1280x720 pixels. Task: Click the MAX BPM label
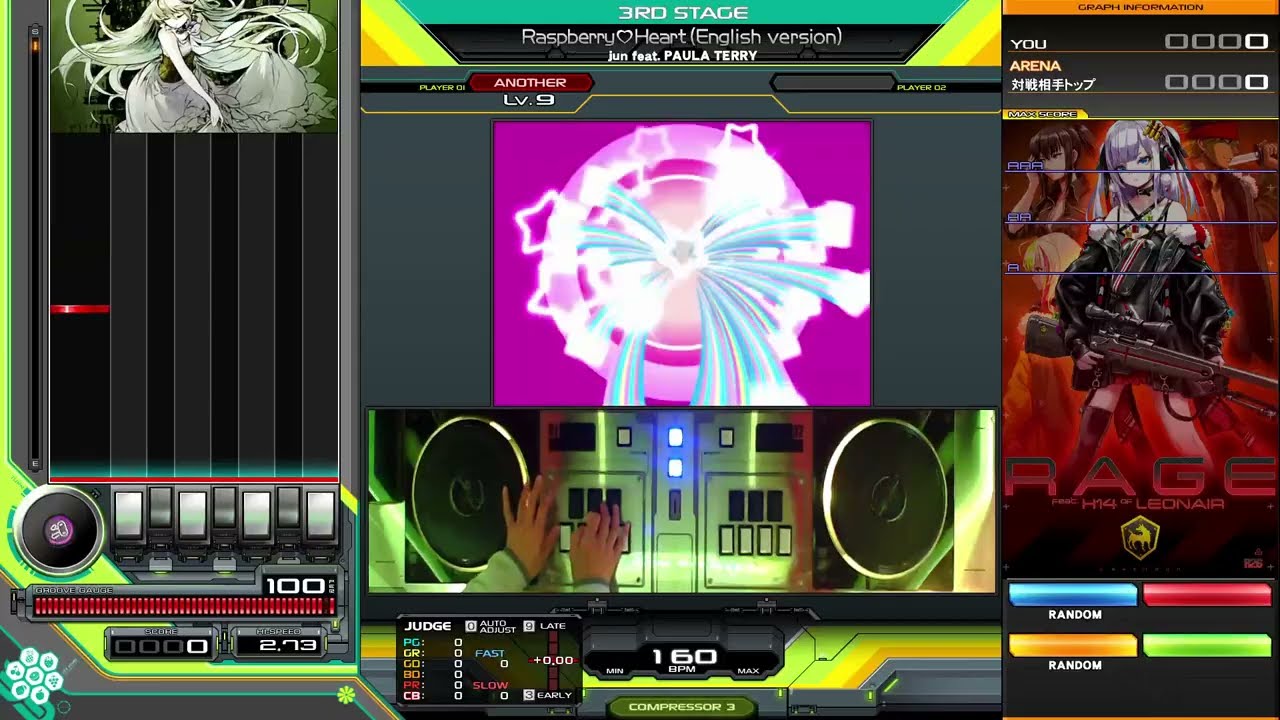click(748, 671)
